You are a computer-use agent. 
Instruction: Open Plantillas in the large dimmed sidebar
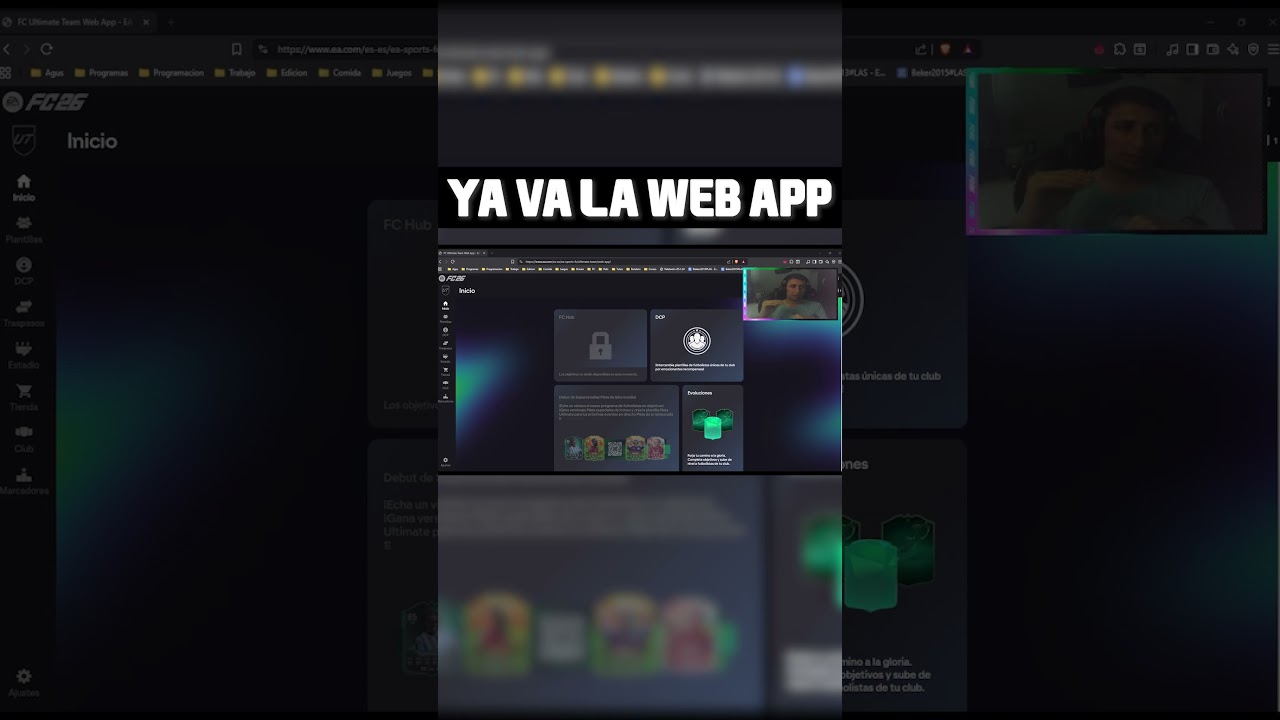23,230
